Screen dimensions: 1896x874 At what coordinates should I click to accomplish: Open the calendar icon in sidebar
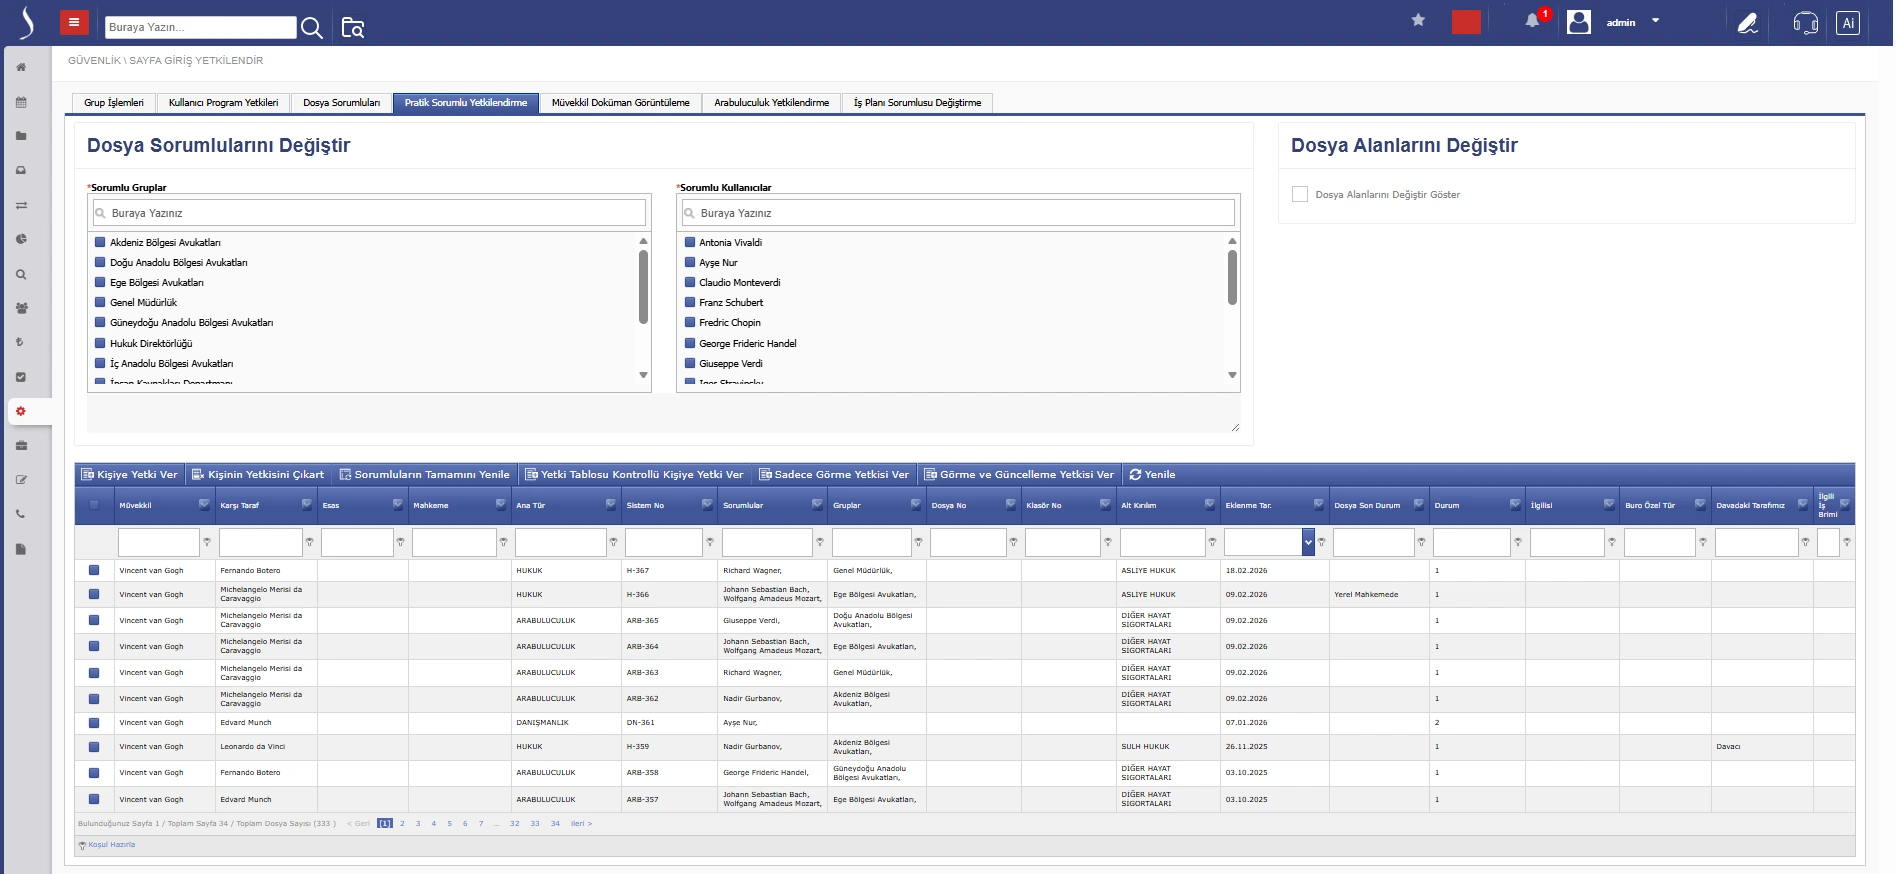click(x=21, y=102)
